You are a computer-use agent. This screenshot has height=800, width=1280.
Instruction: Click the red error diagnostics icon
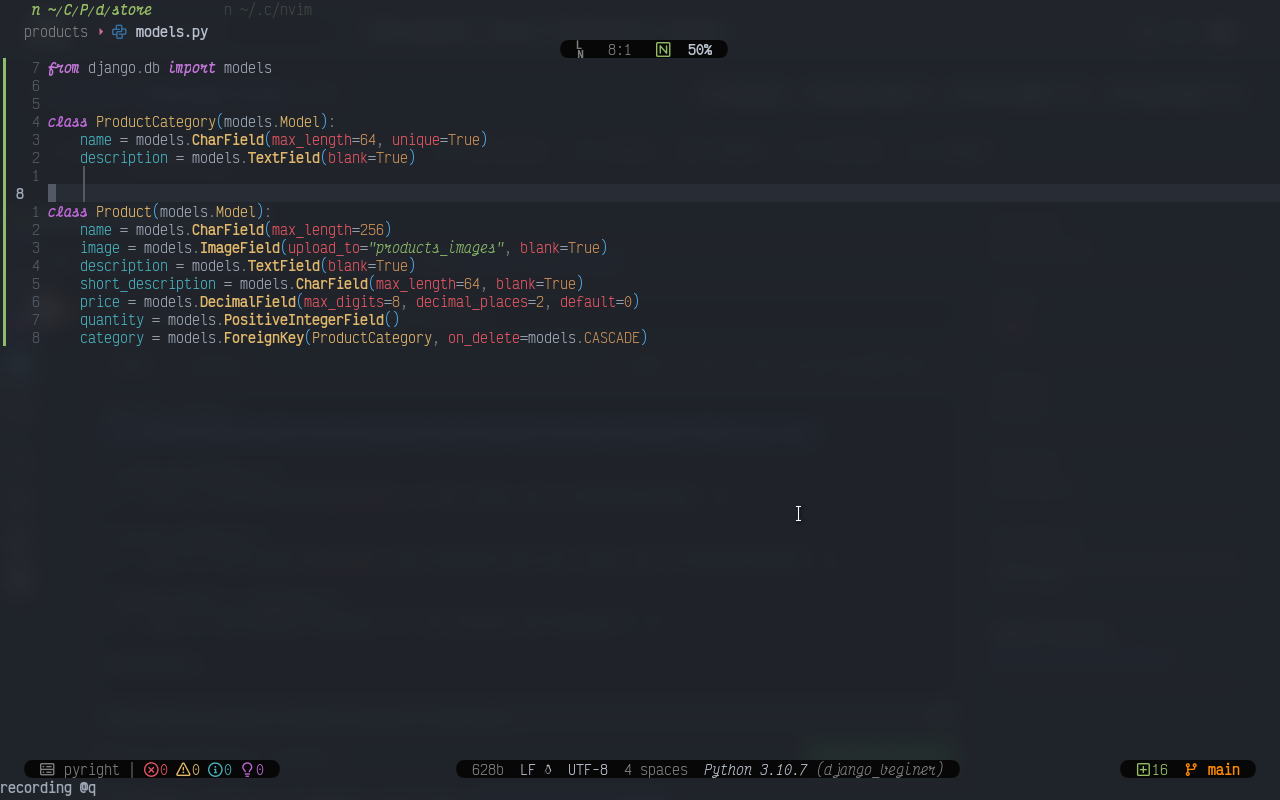click(x=150, y=769)
